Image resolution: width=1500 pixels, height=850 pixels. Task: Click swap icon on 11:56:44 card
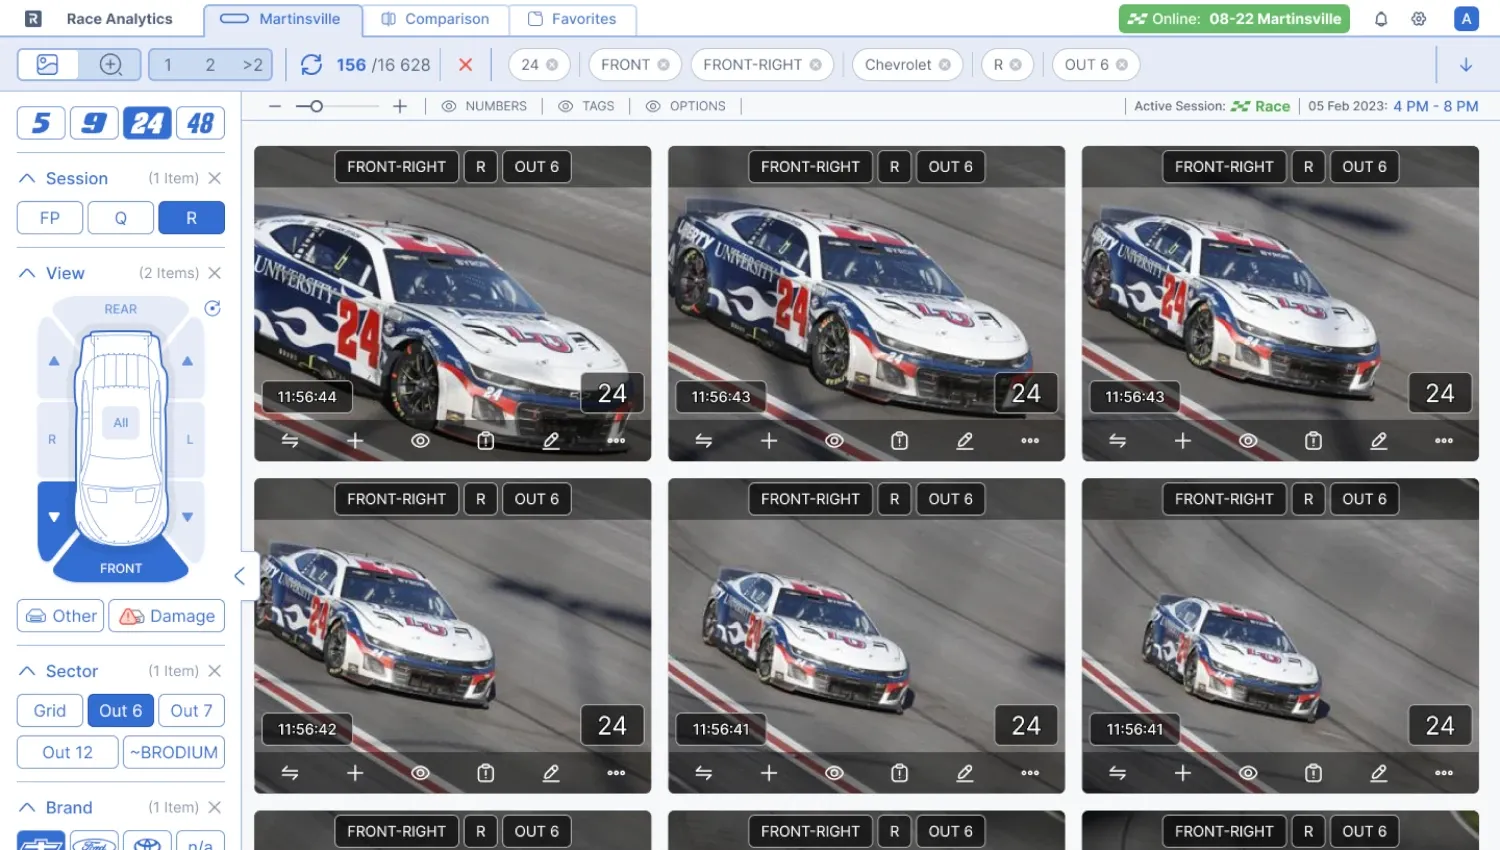click(x=290, y=441)
